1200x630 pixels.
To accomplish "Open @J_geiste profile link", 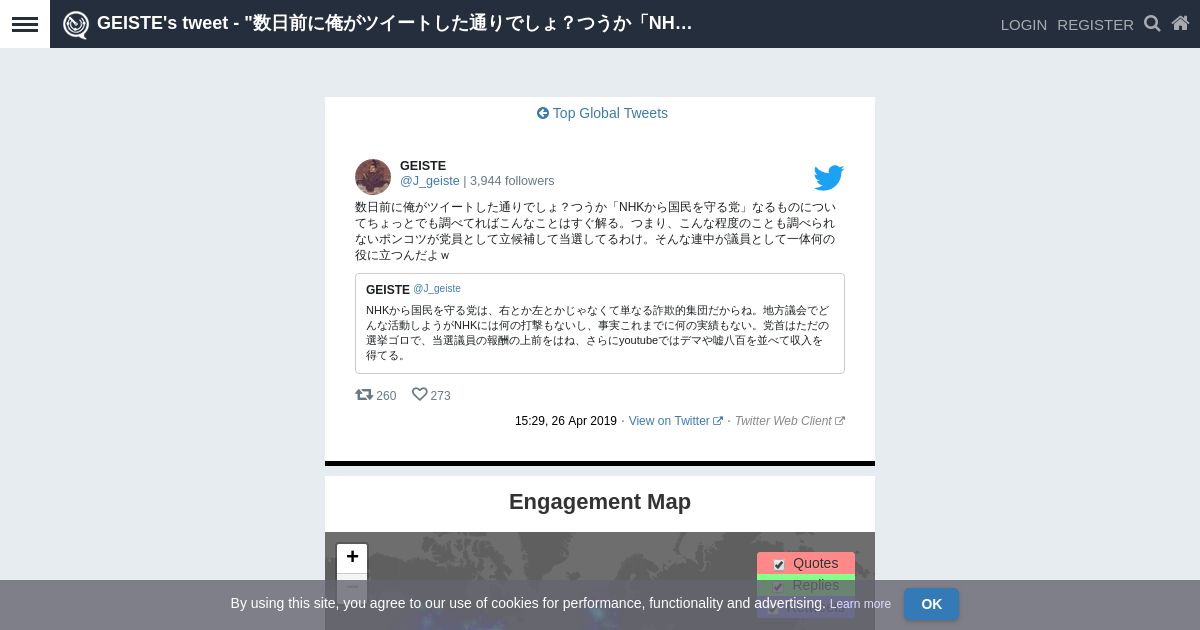I will pos(430,181).
